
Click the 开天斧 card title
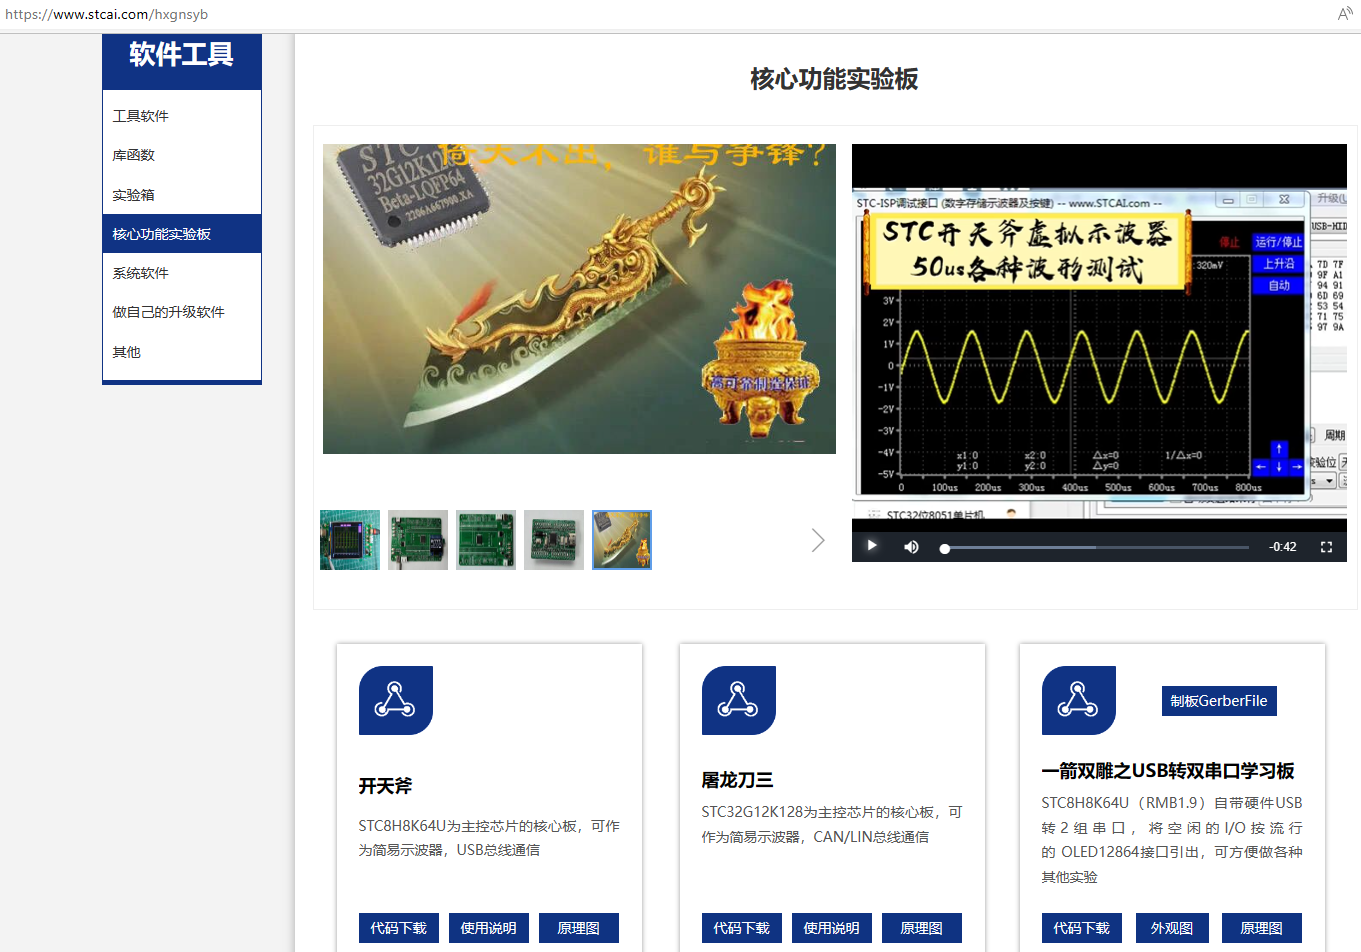(385, 786)
